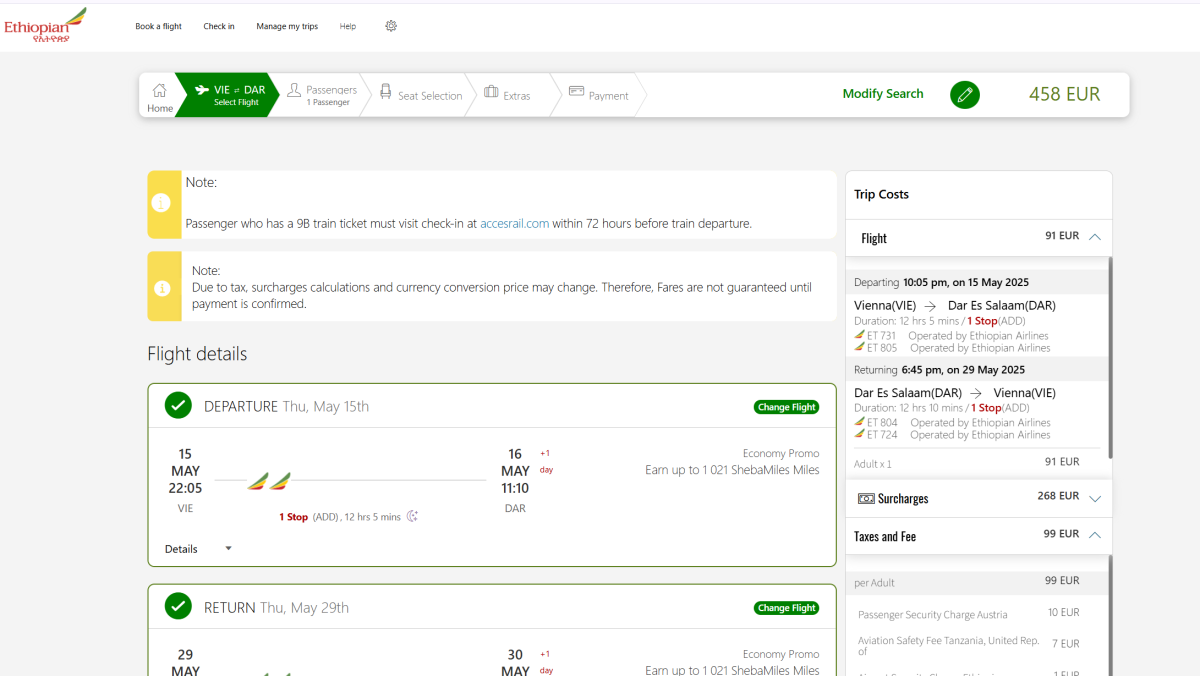The width and height of the screenshot is (1200, 676).
Task: Click the Home icon in the booking steps
Action: 159,91
